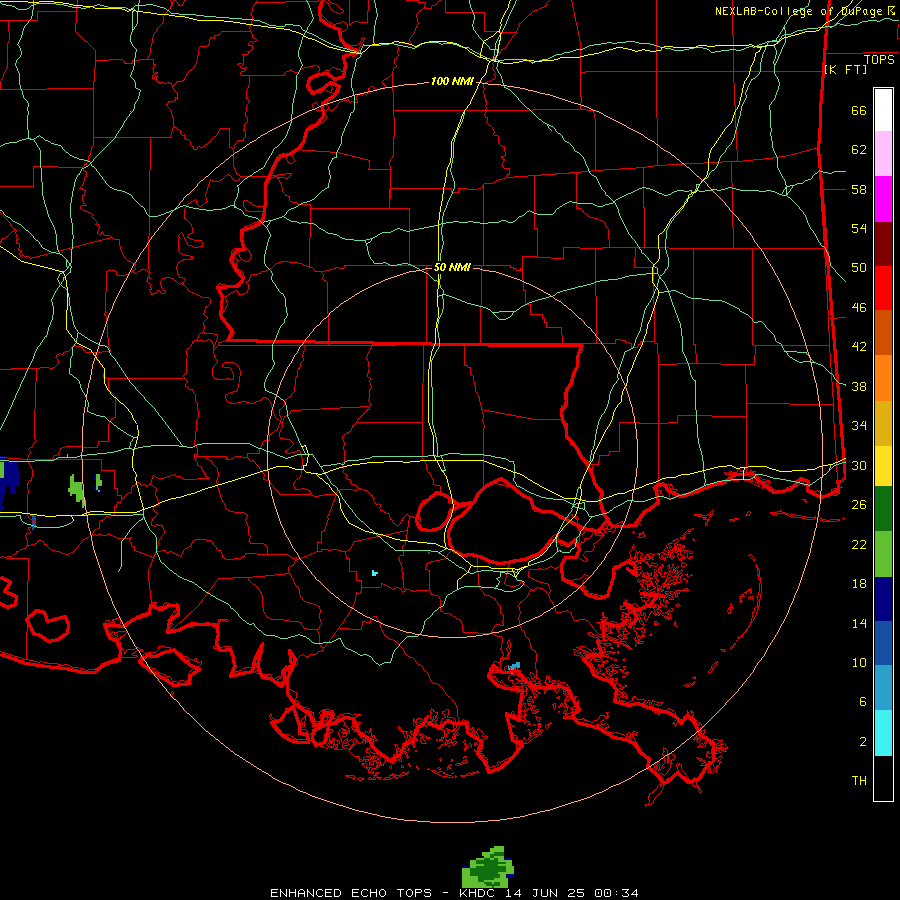This screenshot has width=900, height=900.
Task: Click the '2' legend value
Action: (863, 742)
